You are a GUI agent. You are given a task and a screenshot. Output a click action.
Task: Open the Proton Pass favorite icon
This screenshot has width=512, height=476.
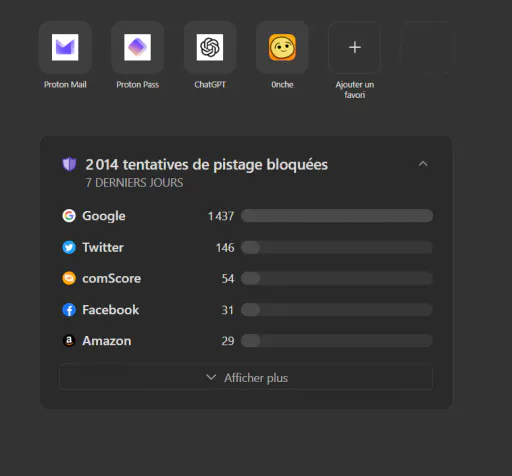pyautogui.click(x=137, y=47)
